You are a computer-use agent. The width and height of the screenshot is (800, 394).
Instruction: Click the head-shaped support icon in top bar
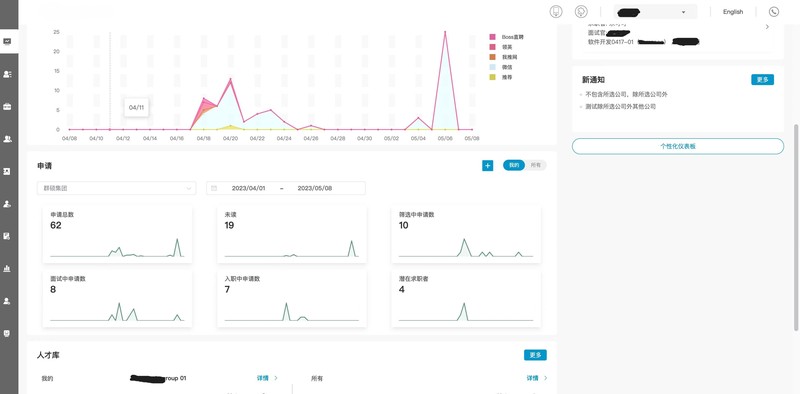pyautogui.click(x=581, y=12)
